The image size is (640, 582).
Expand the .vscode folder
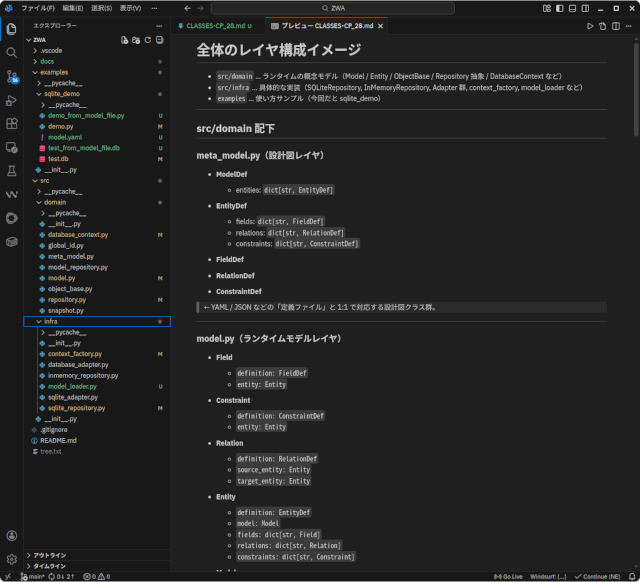pos(51,50)
